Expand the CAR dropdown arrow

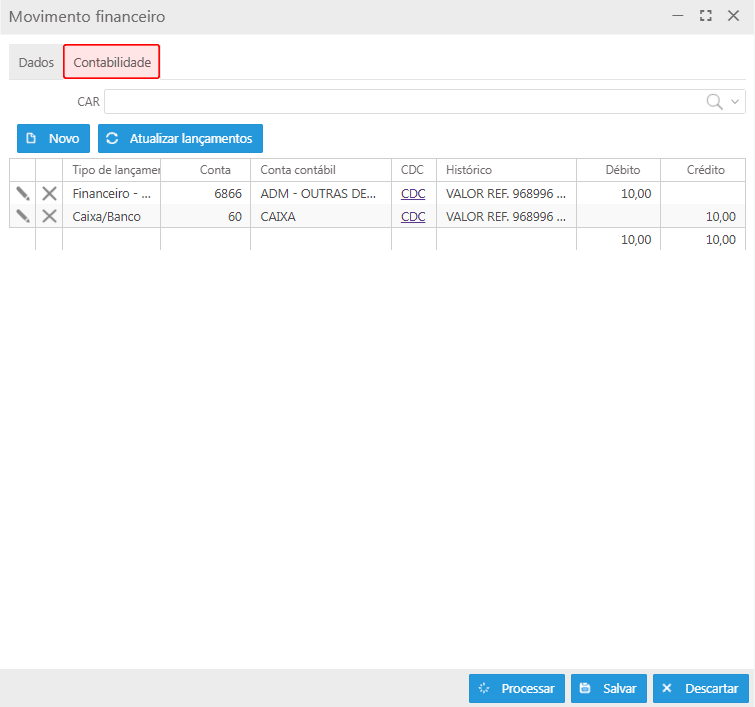(x=736, y=101)
